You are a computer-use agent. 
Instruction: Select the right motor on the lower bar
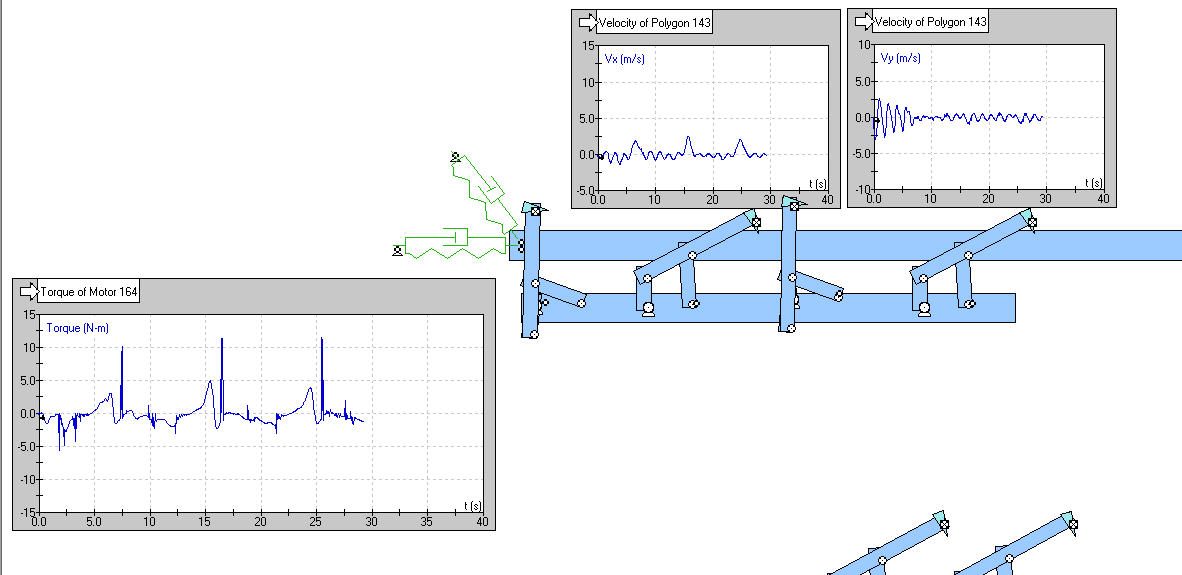coord(924,311)
